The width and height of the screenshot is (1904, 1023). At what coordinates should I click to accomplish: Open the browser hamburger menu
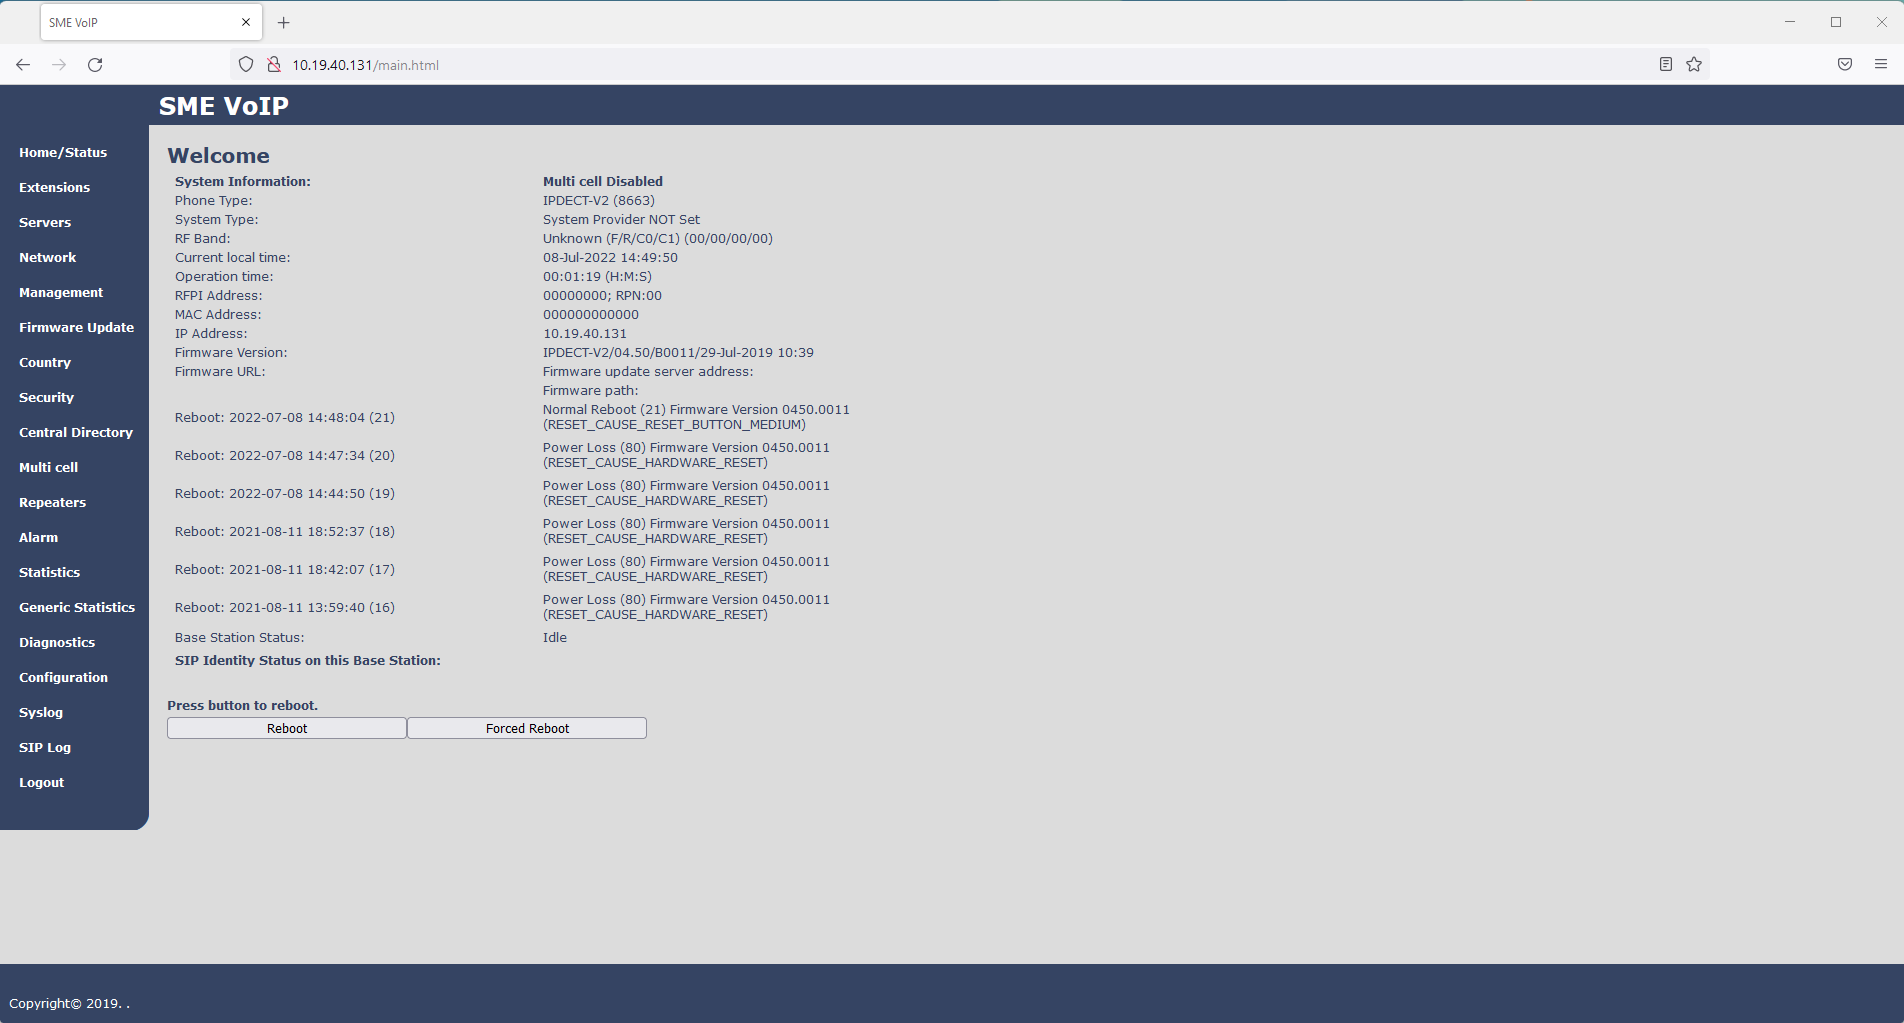[1881, 65]
